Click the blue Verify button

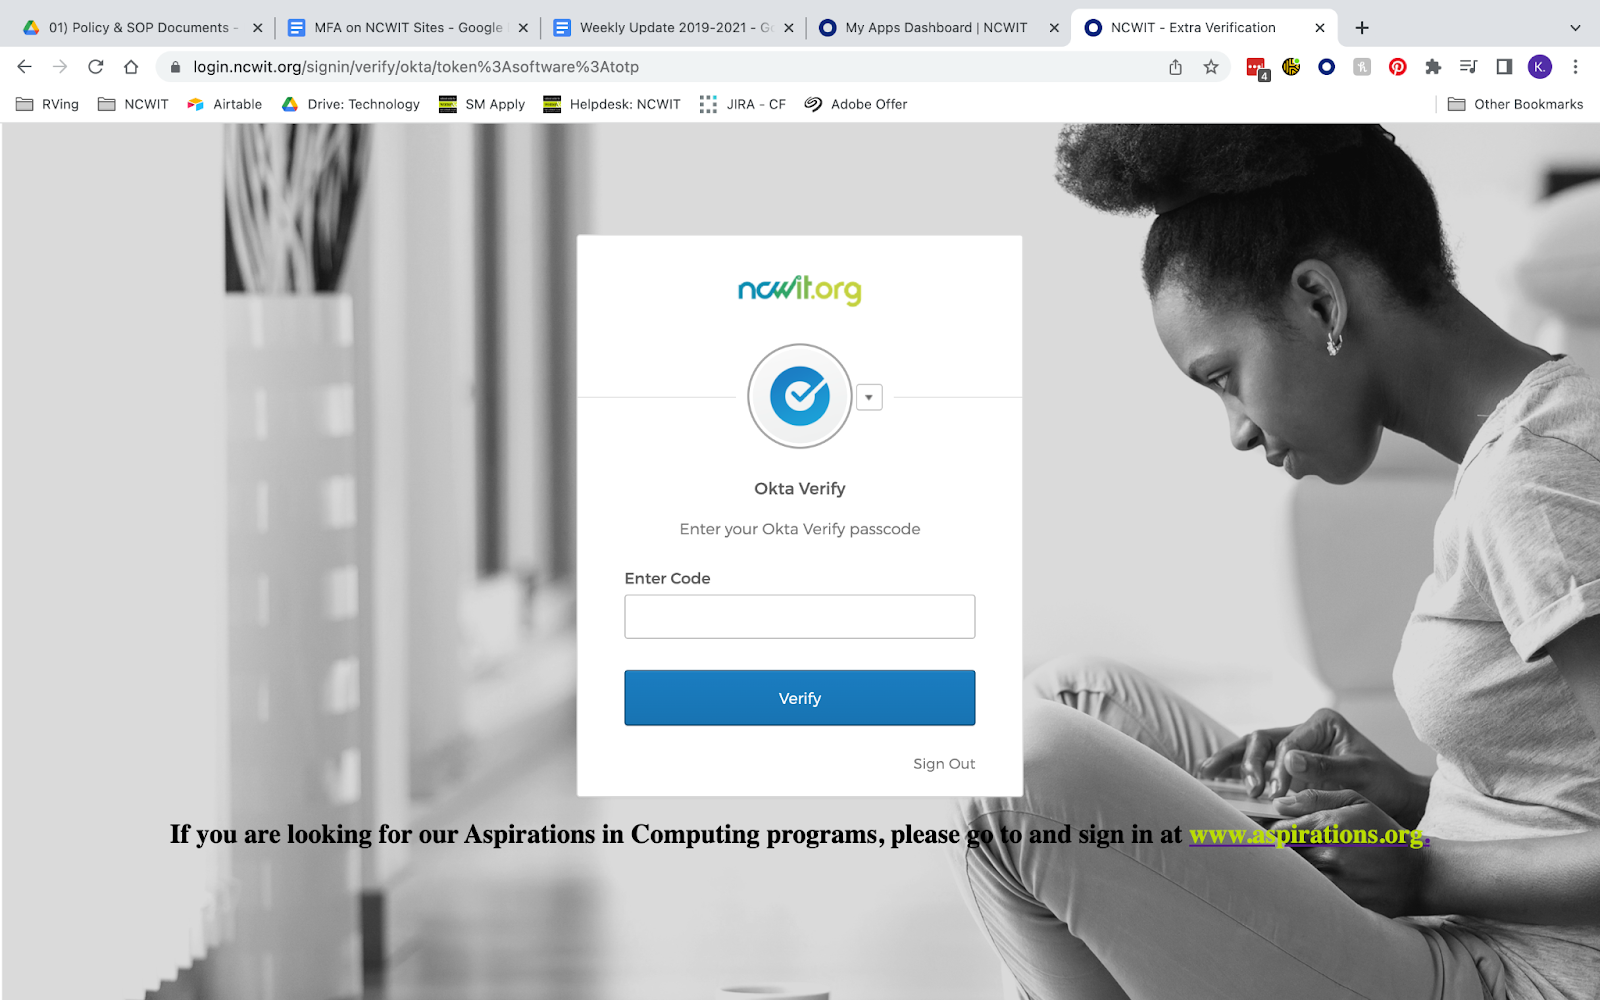(x=800, y=698)
